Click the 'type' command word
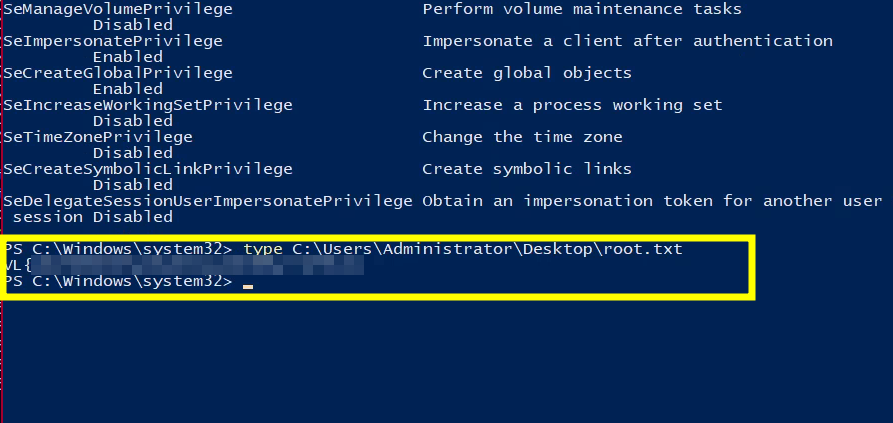Screen dimensions: 893x423 point(263,249)
